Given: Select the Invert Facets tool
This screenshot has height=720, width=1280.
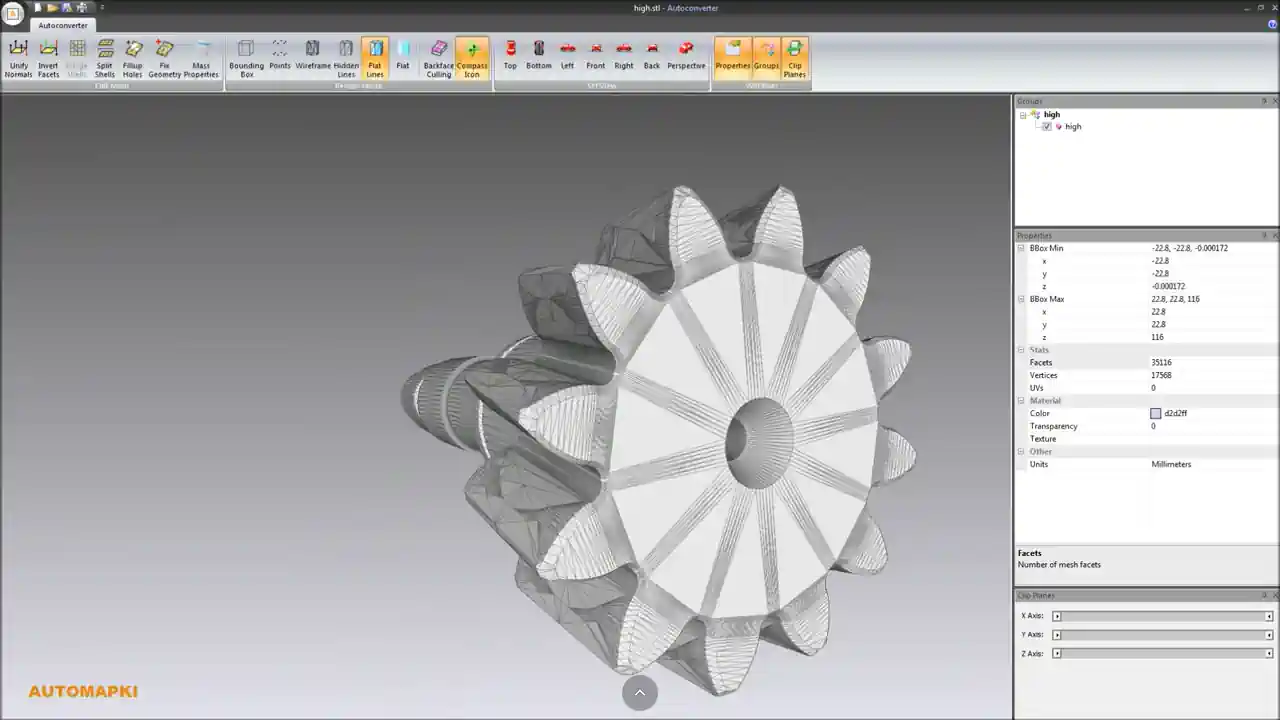Looking at the screenshot, I should (48, 58).
